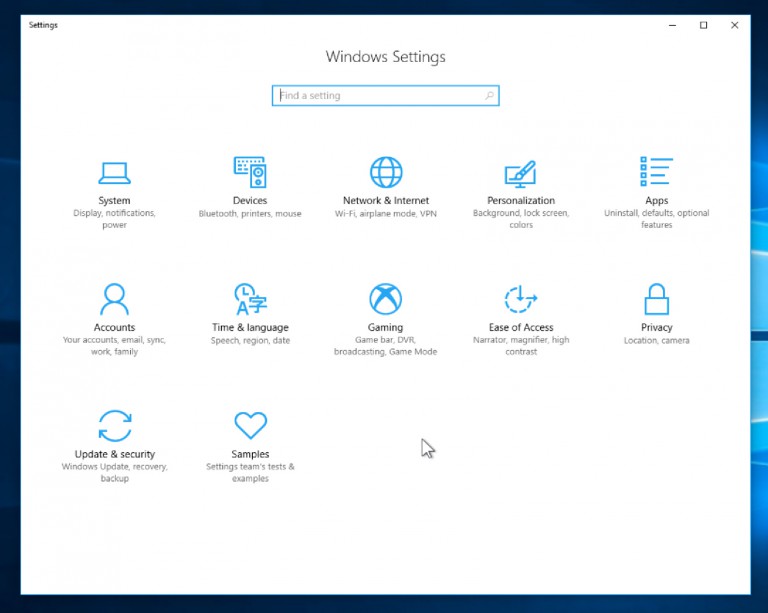The height and width of the screenshot is (613, 768).
Task: Close the Settings window
Action: (x=734, y=25)
